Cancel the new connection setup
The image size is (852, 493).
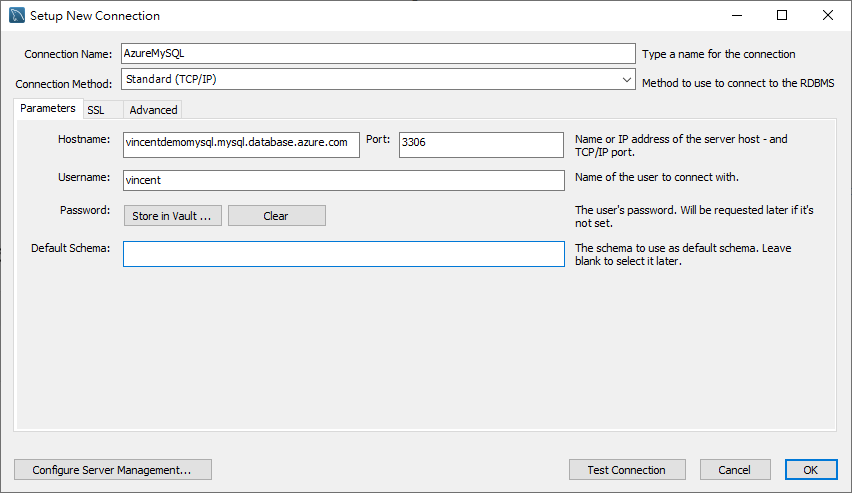pyautogui.click(x=735, y=470)
